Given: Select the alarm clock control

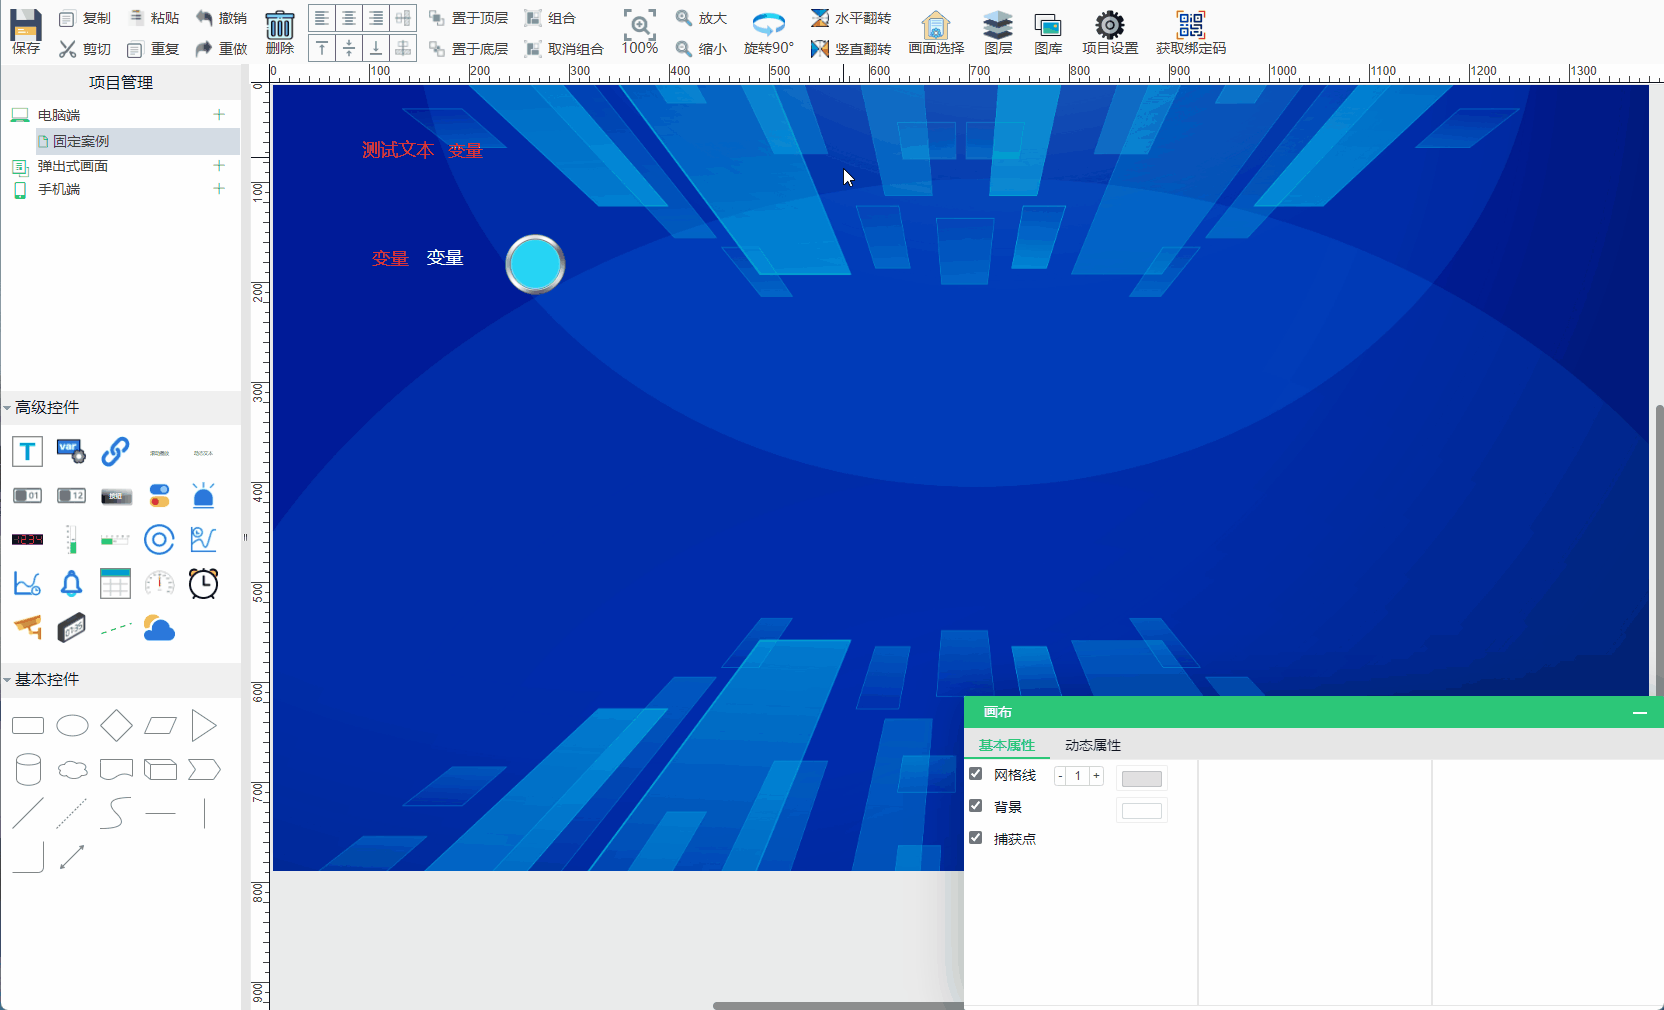Looking at the screenshot, I should (x=203, y=584).
